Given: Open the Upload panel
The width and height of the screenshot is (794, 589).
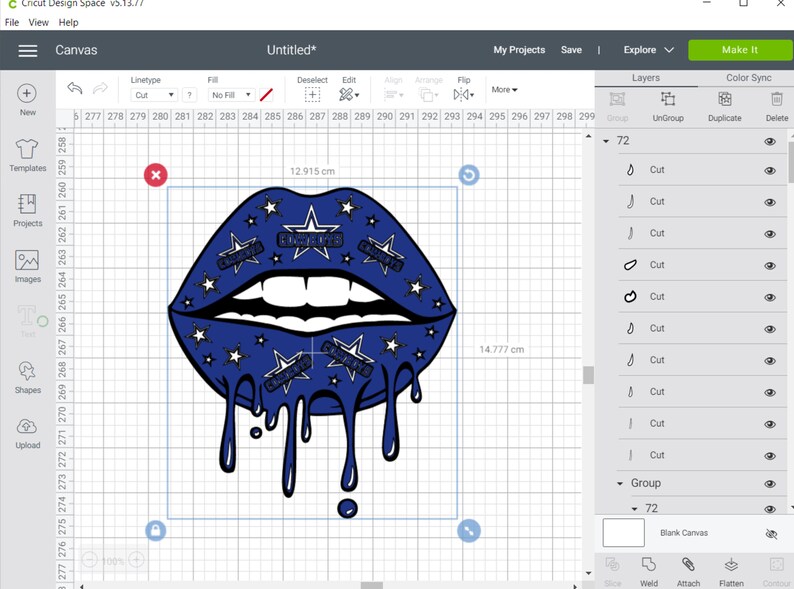Looking at the screenshot, I should click(x=27, y=433).
